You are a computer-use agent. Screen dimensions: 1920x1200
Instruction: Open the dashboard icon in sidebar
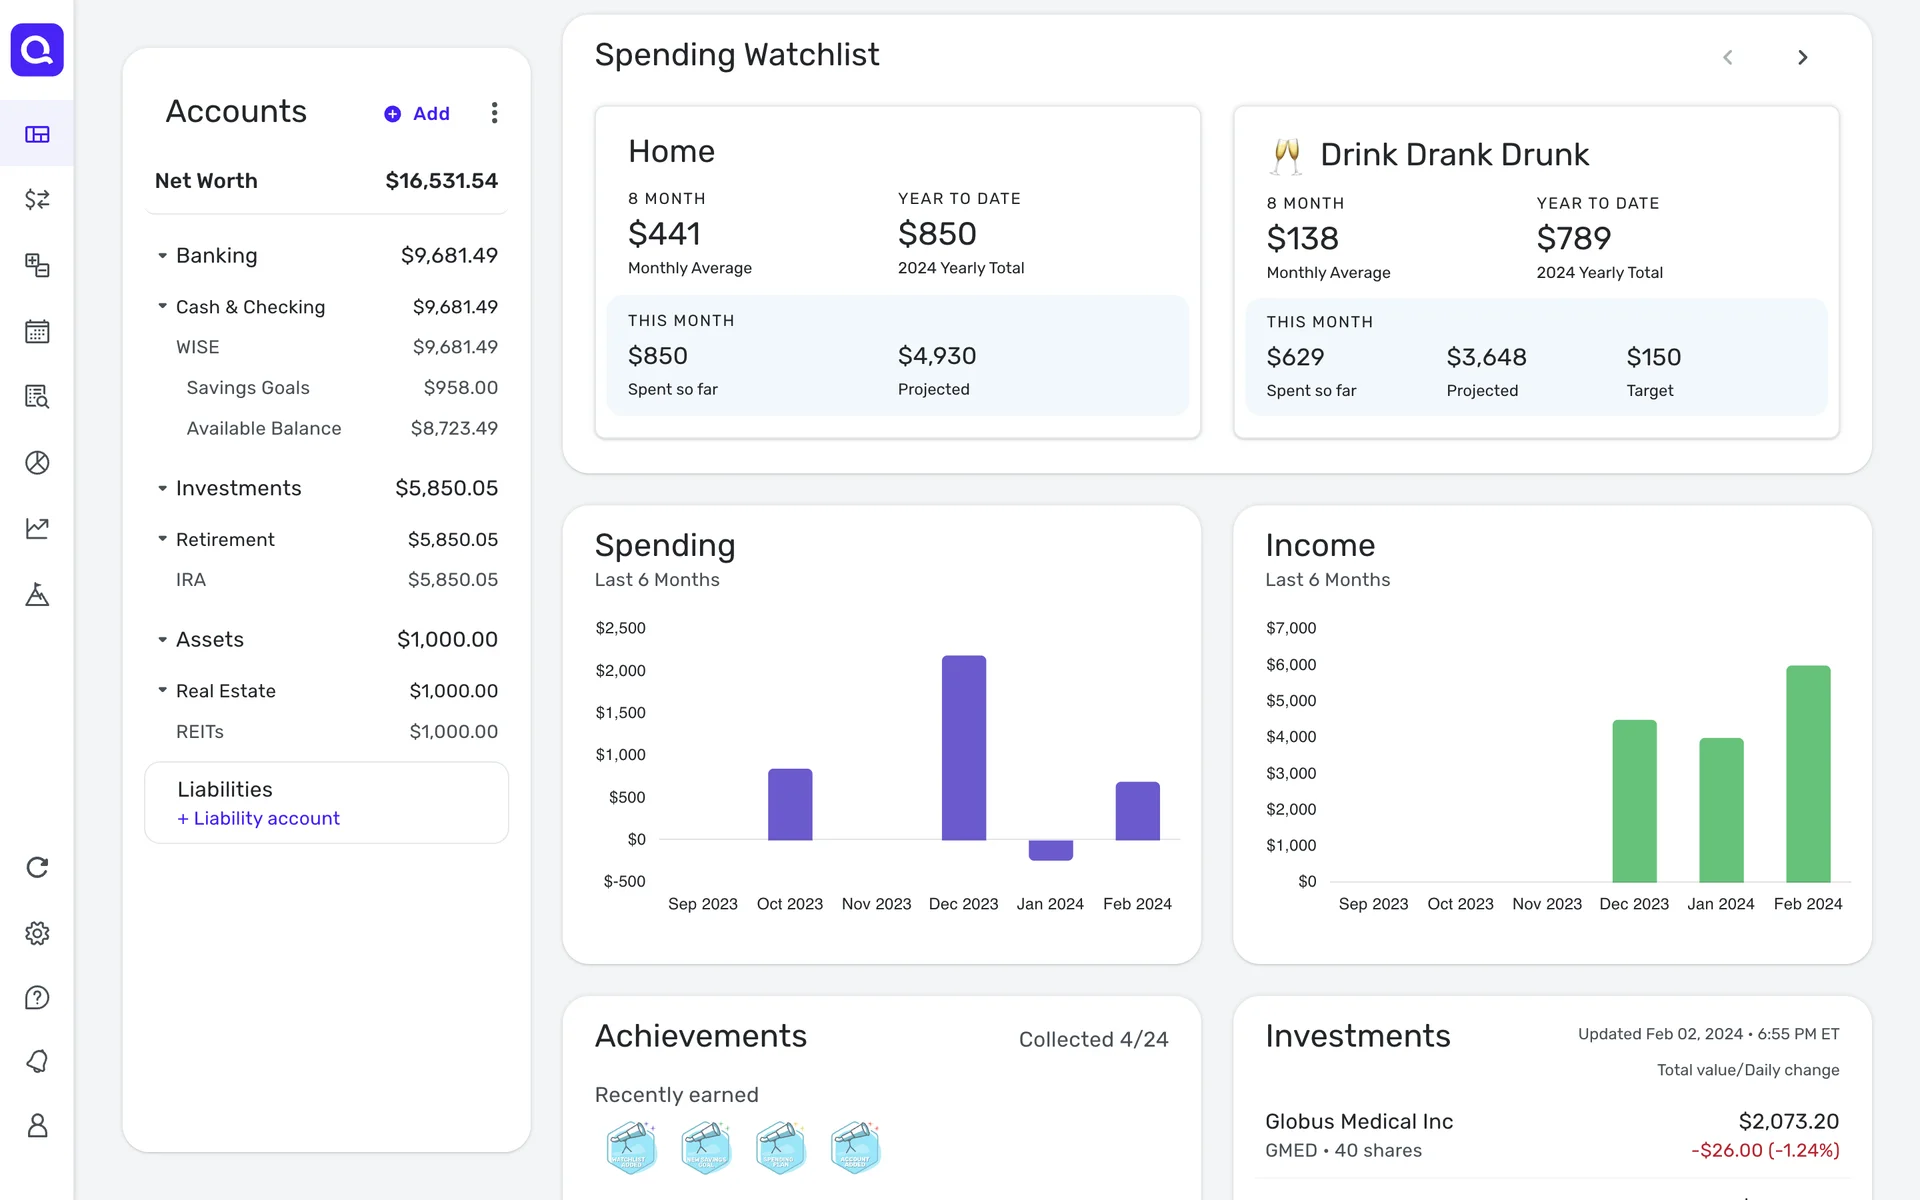click(x=37, y=134)
